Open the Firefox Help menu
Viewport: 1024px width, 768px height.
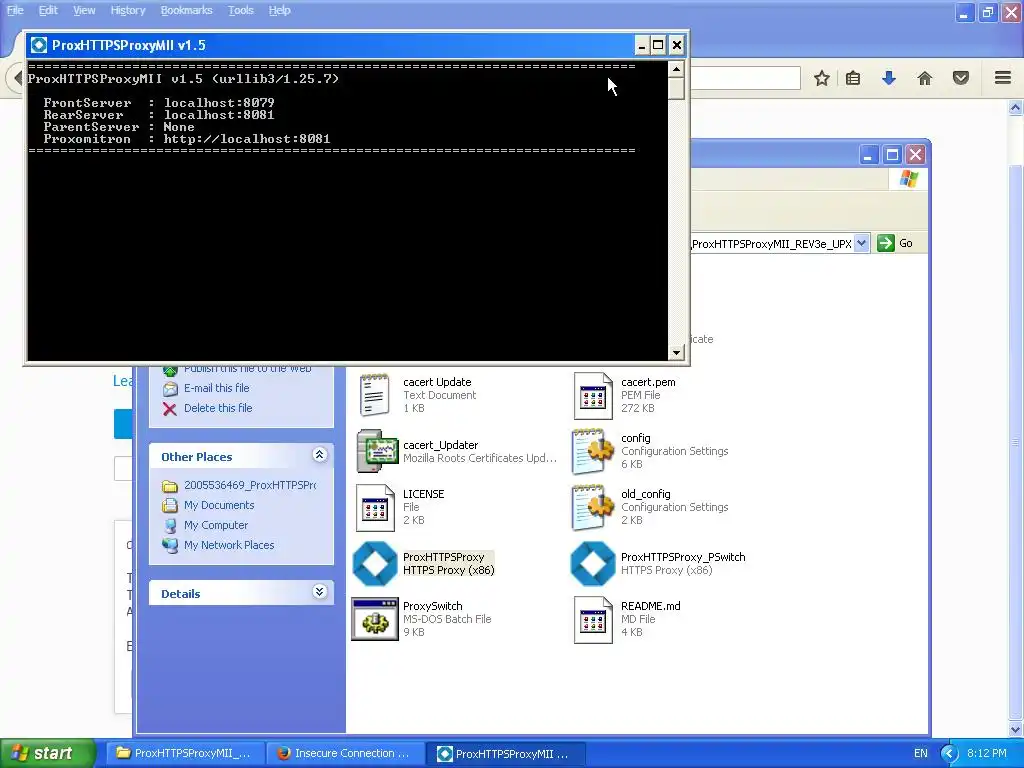tap(280, 10)
